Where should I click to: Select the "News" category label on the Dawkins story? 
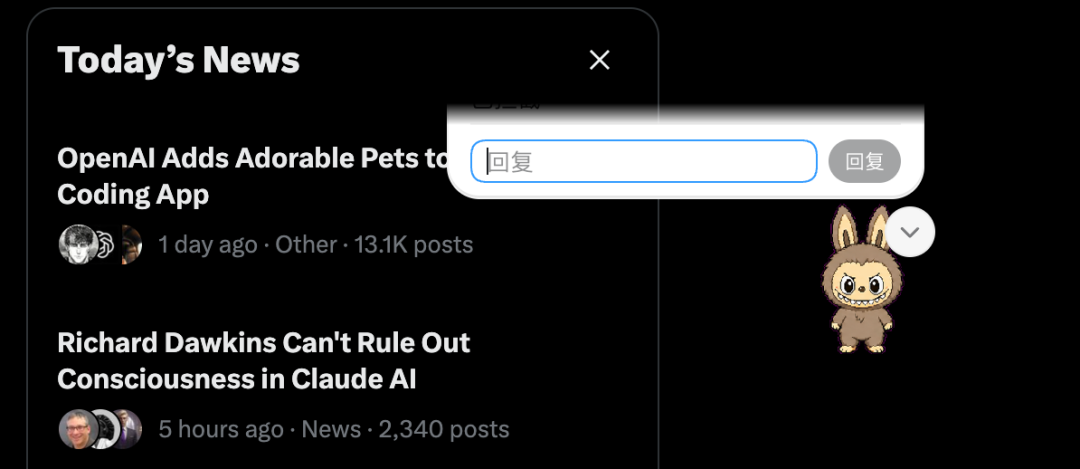331,430
